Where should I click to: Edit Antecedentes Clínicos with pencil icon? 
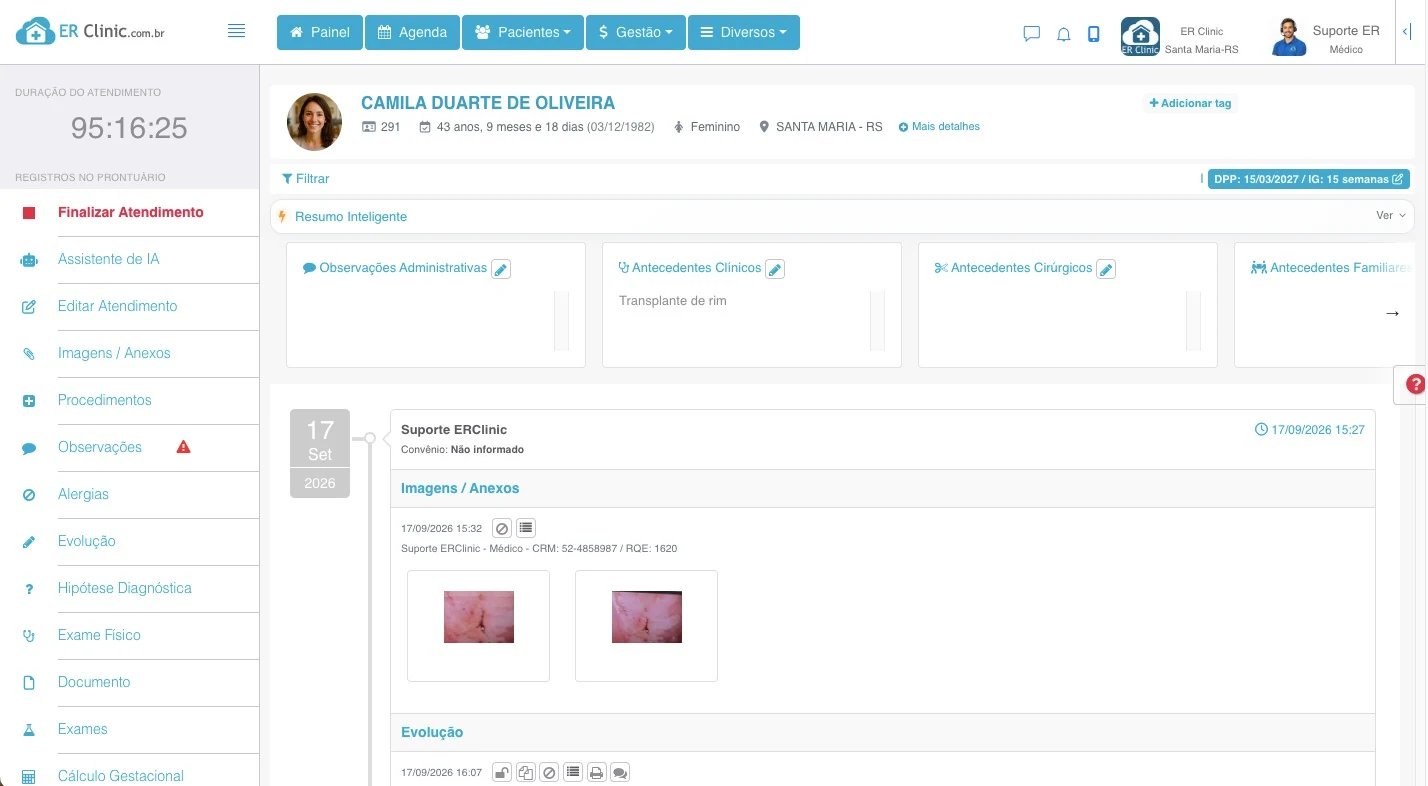775,269
